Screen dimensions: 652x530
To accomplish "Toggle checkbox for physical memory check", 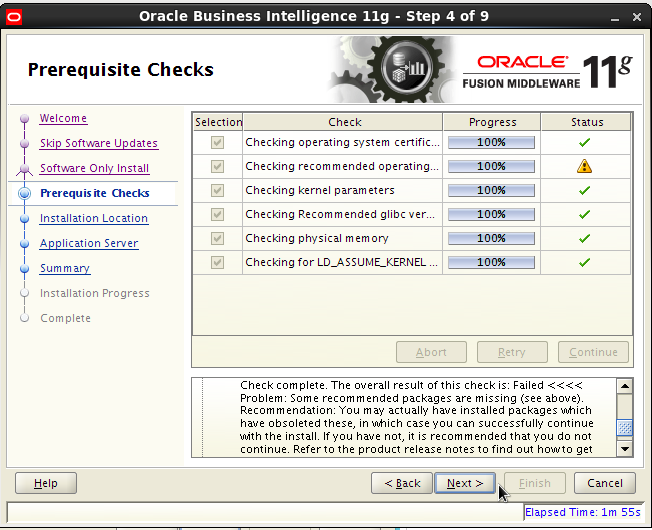I will (x=217, y=238).
